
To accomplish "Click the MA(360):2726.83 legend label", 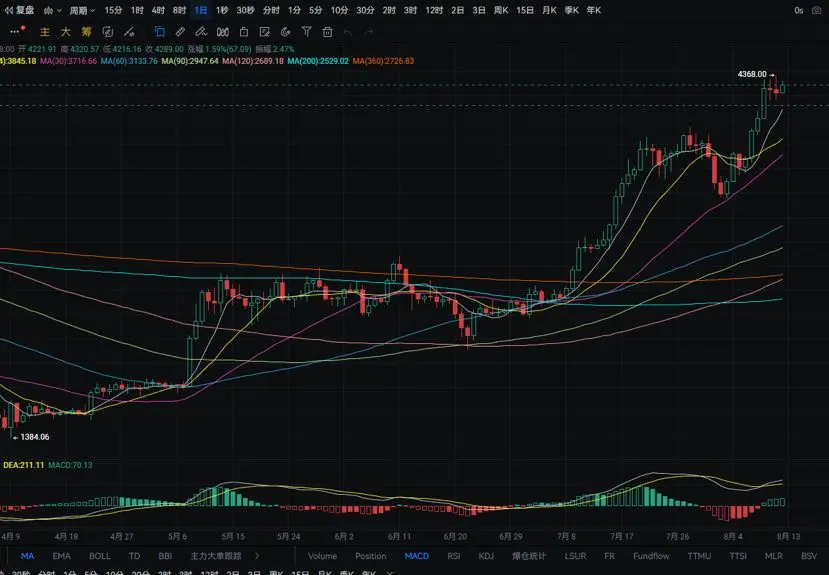I will [383, 61].
